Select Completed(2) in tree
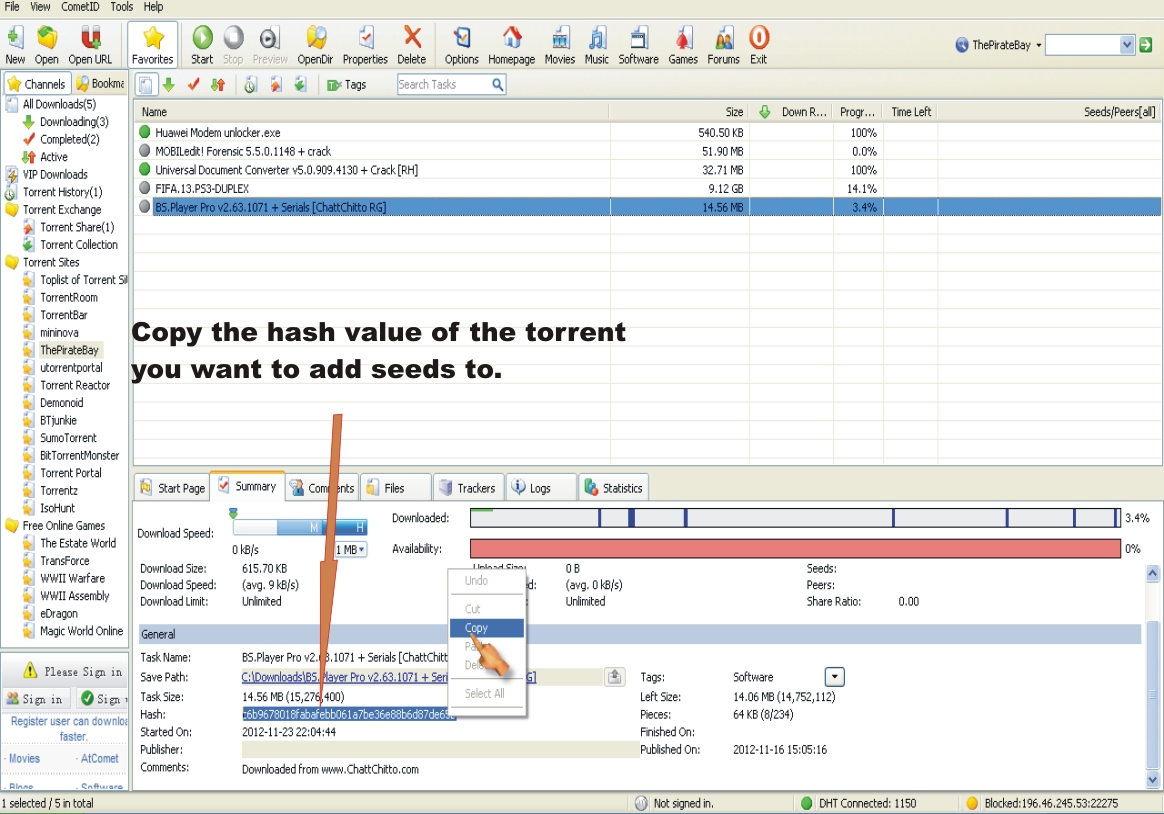 coord(69,140)
